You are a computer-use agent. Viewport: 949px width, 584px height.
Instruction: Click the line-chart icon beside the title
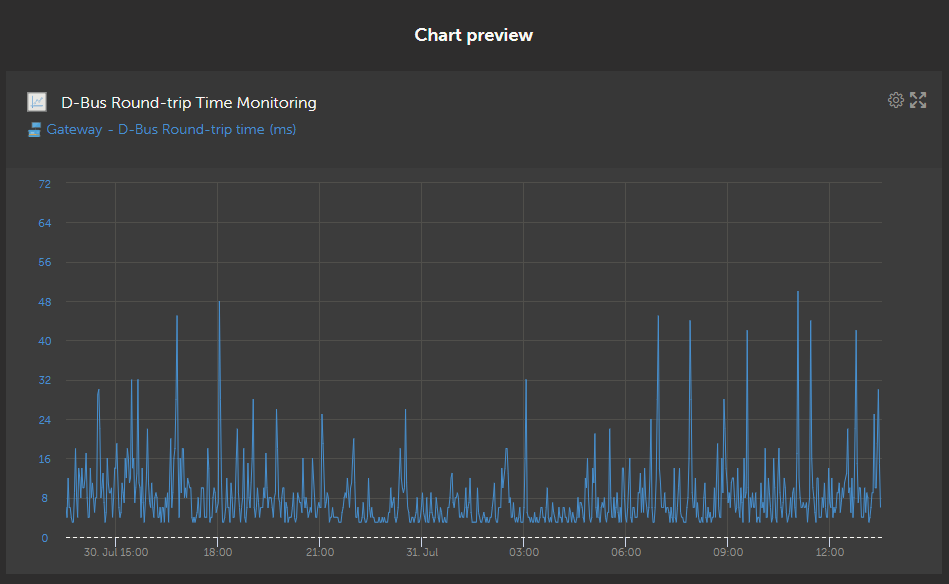click(x=37, y=102)
